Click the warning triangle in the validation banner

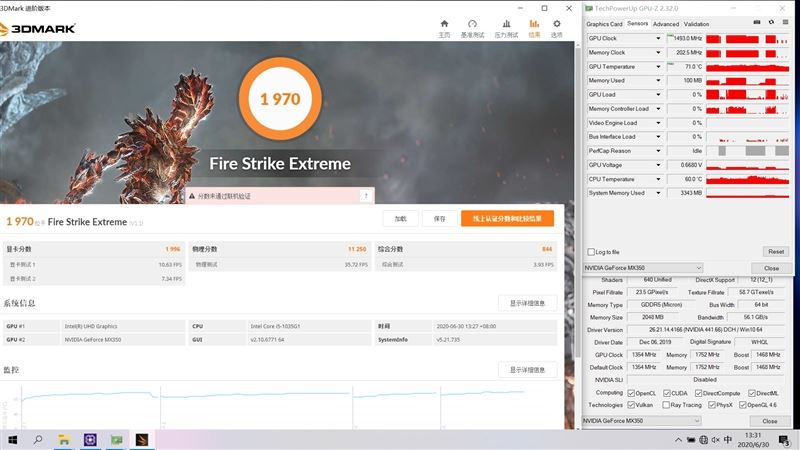(x=192, y=196)
